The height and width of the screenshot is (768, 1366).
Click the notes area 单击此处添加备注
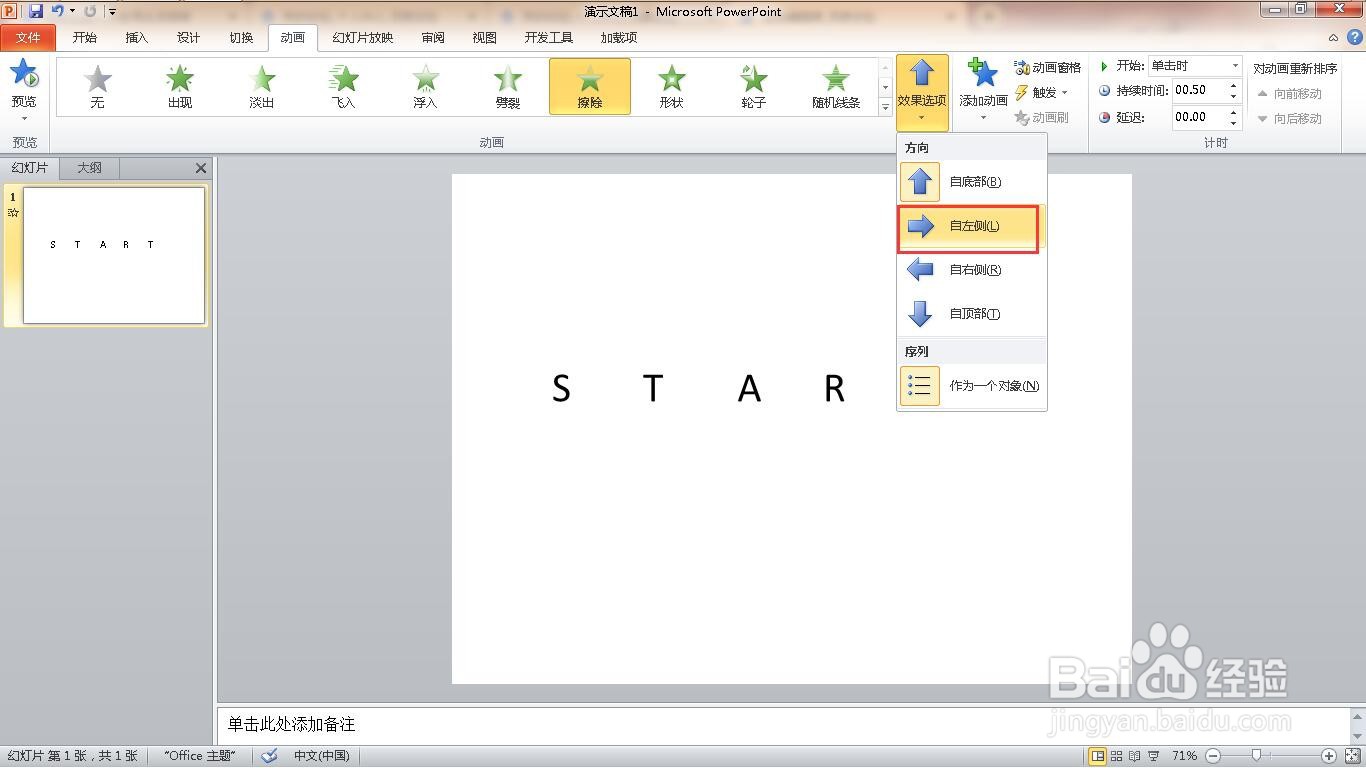[291, 724]
